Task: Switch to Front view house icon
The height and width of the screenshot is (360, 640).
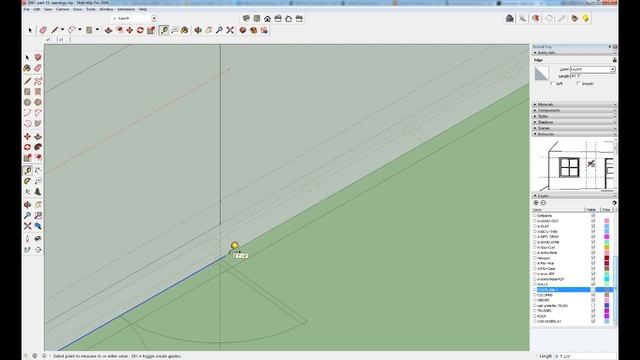Action: click(267, 18)
